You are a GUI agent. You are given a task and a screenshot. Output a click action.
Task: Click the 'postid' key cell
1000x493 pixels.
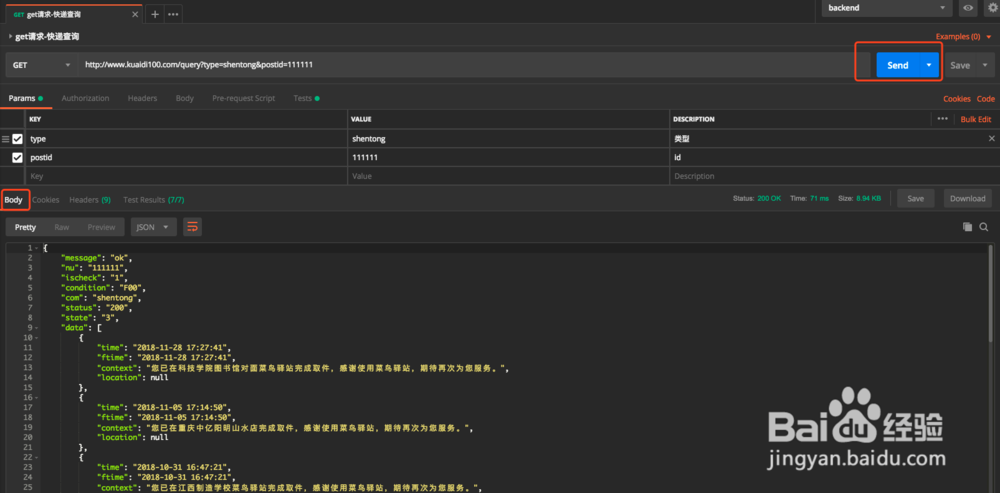tap(186, 158)
